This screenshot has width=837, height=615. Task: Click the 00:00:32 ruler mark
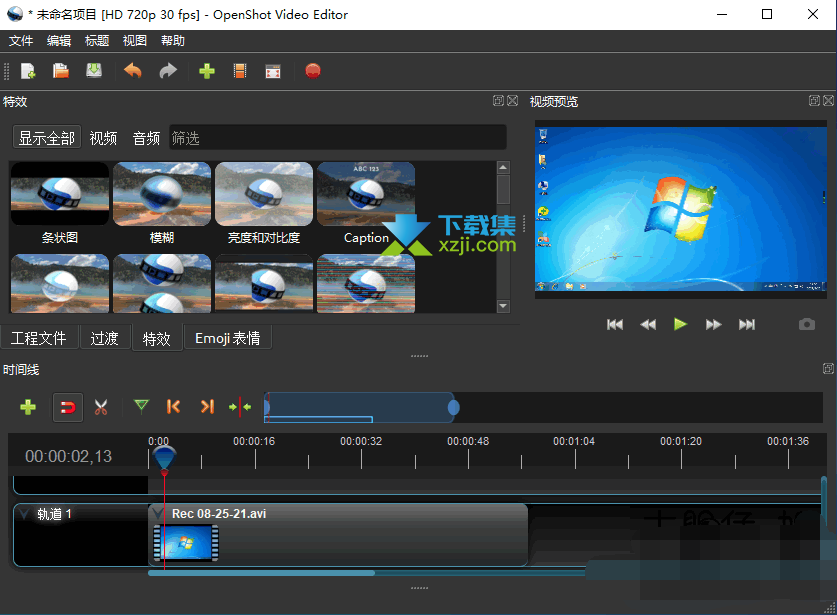point(361,441)
